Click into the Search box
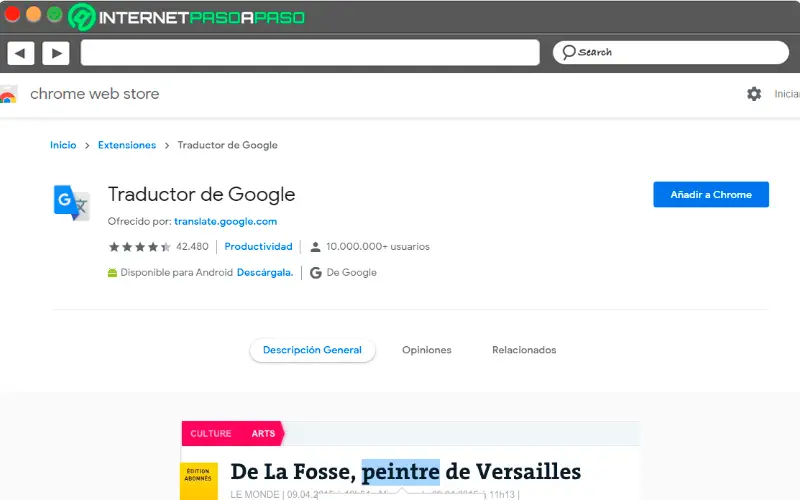The image size is (800, 500). 670,52
